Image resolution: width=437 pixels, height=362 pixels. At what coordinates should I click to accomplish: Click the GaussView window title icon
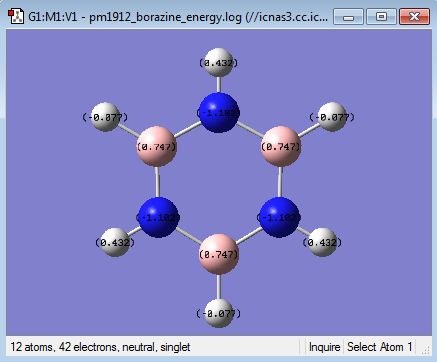click(x=16, y=16)
